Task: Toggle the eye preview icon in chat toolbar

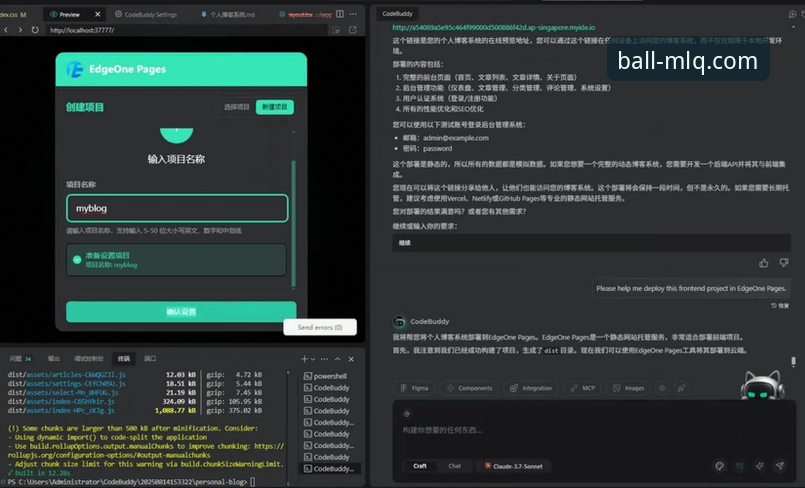Action: (x=663, y=388)
